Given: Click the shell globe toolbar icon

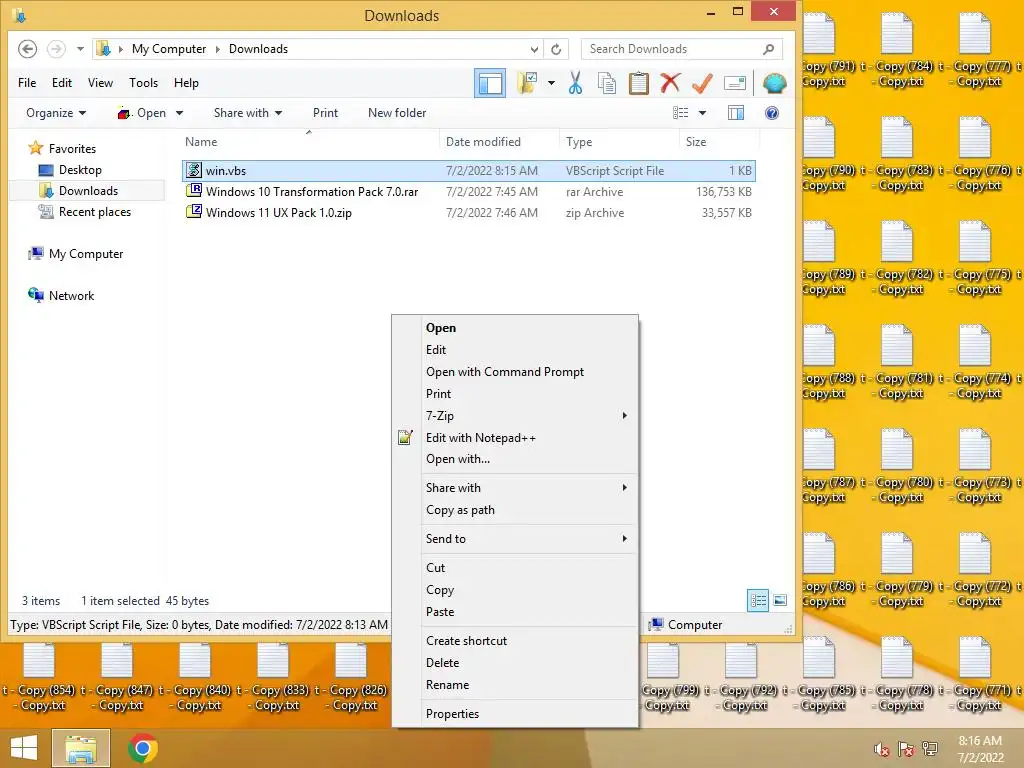Looking at the screenshot, I should coord(775,83).
